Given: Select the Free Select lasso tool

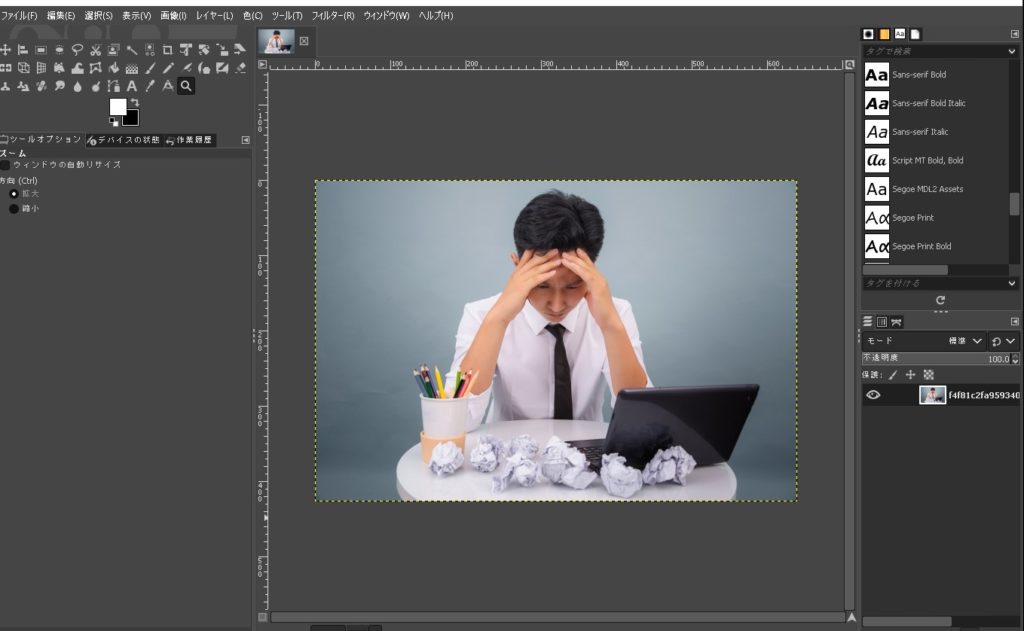Looking at the screenshot, I should point(77,49).
